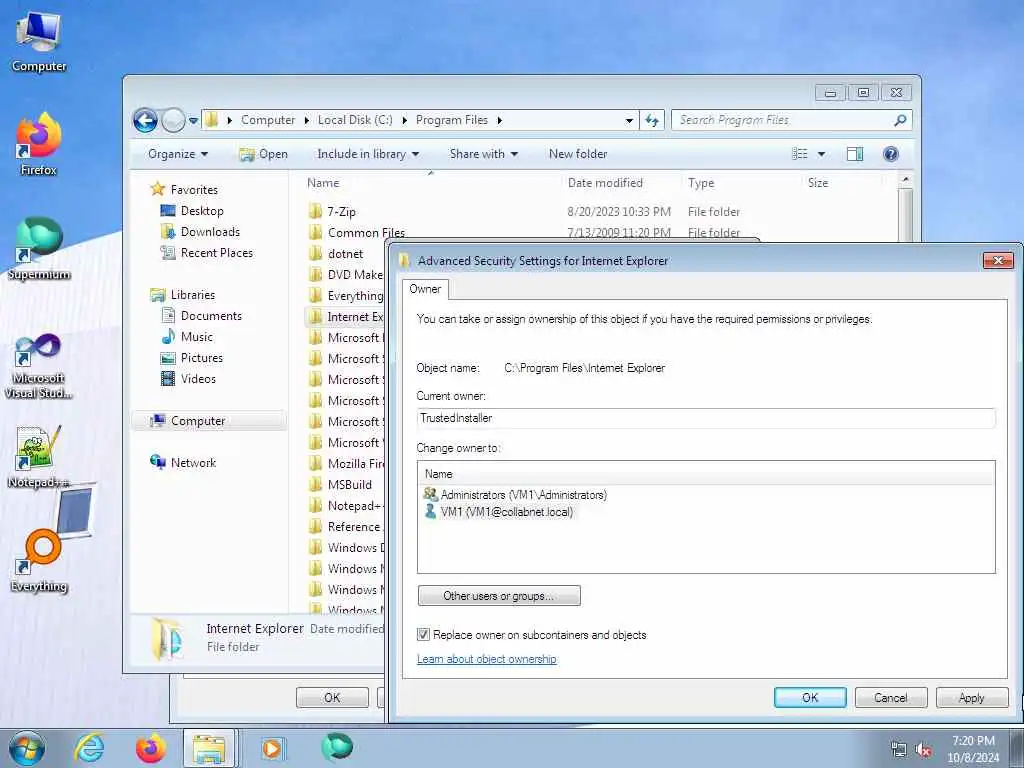Click the network tray icon
1024x768 pixels.
[x=899, y=750]
